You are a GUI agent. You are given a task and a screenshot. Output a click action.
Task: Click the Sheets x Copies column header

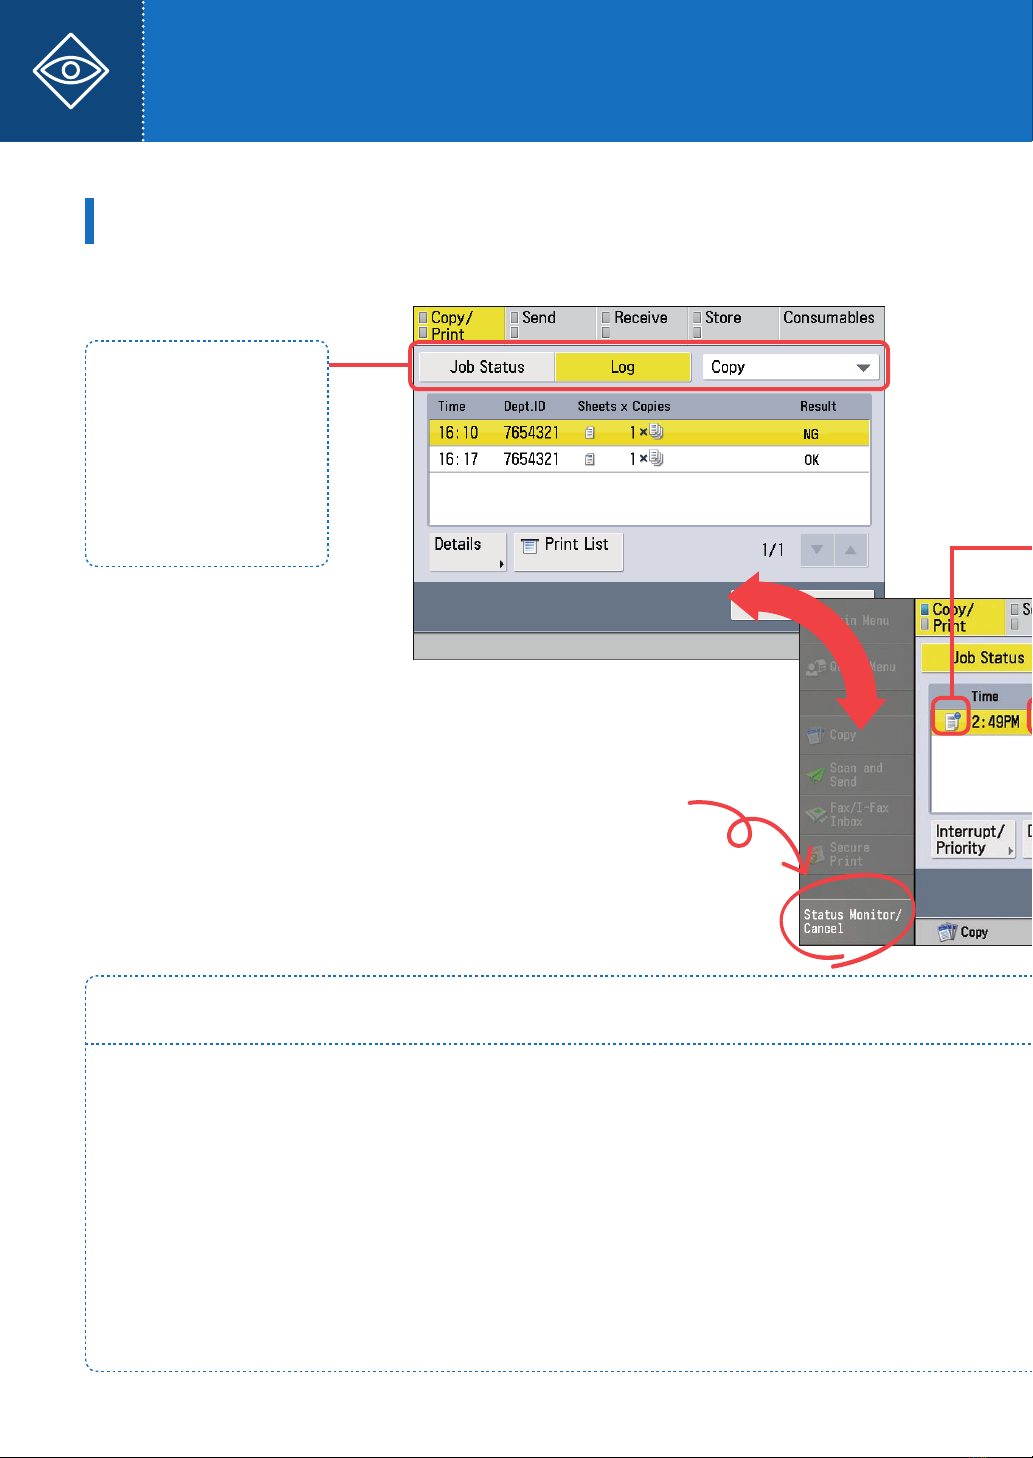(x=624, y=406)
